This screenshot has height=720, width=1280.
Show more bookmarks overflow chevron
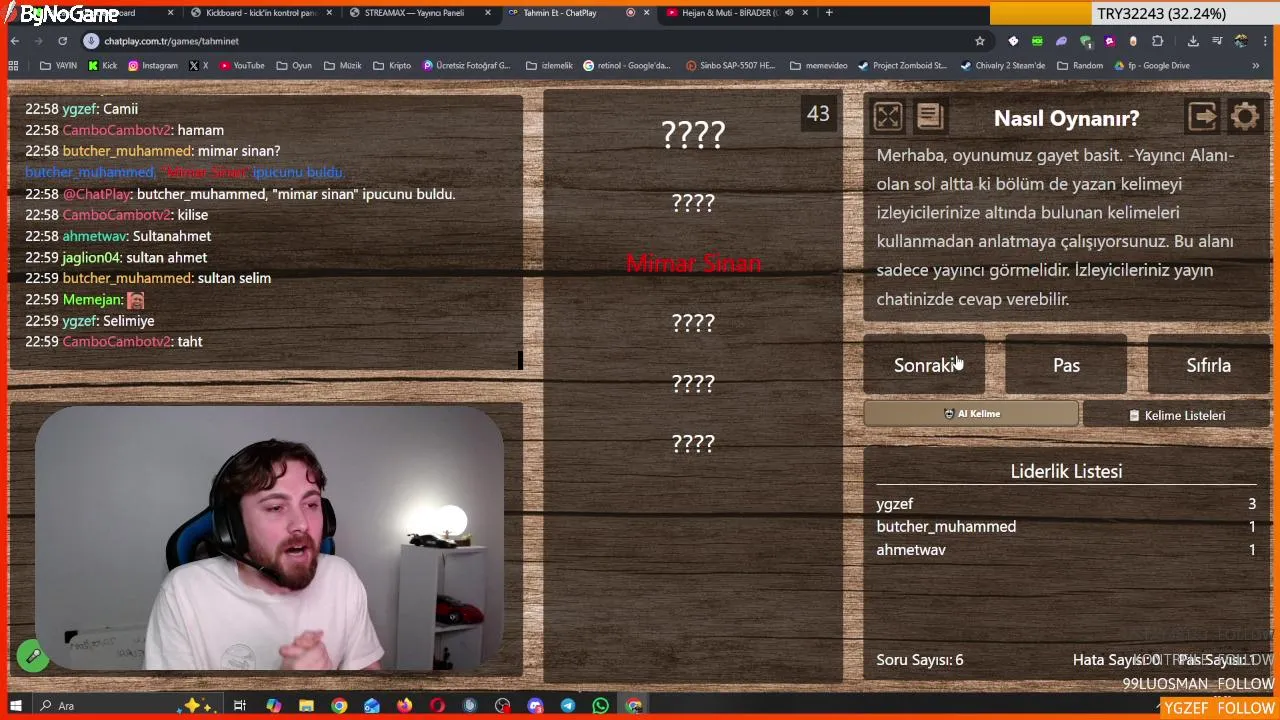[1256, 66]
